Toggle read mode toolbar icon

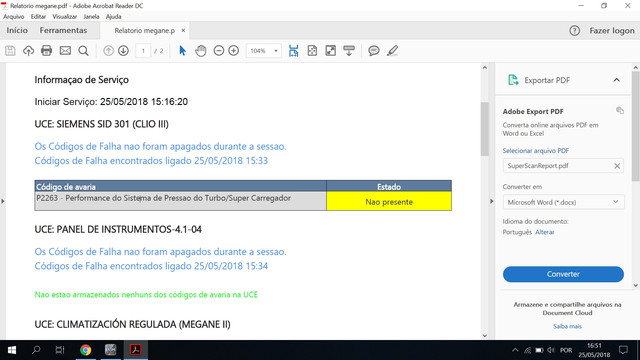click(349, 51)
